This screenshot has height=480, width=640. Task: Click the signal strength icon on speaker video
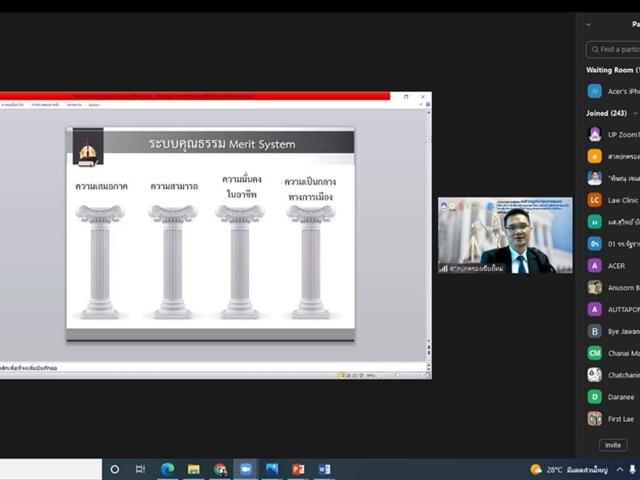coord(444,269)
